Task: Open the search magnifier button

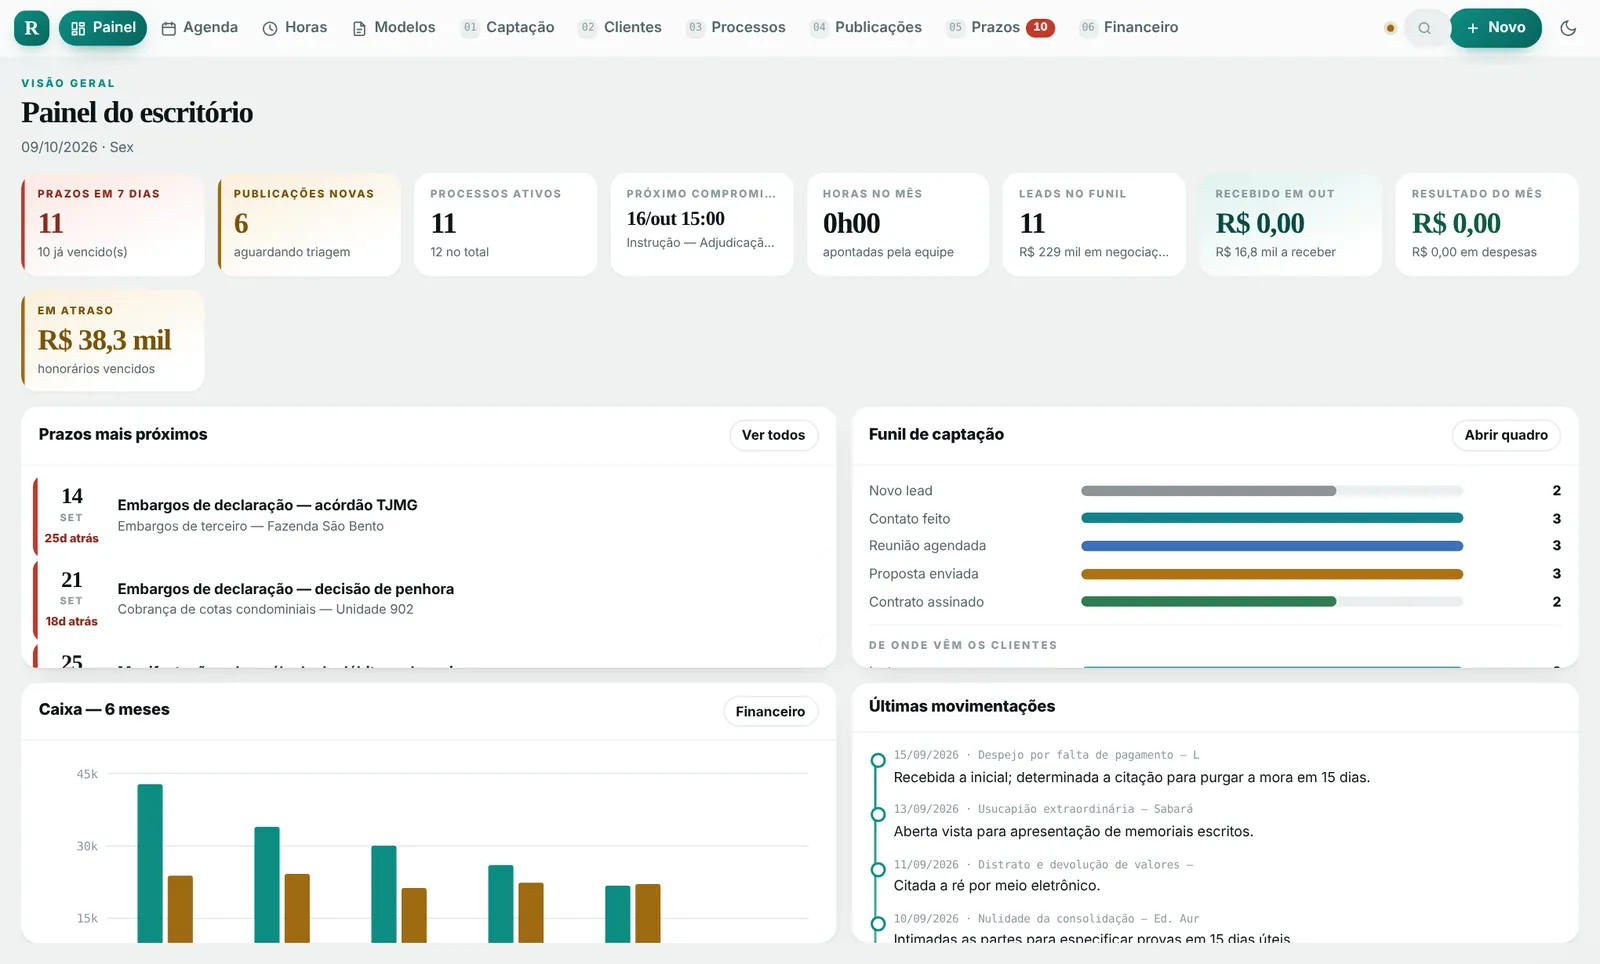Action: click(x=1424, y=28)
